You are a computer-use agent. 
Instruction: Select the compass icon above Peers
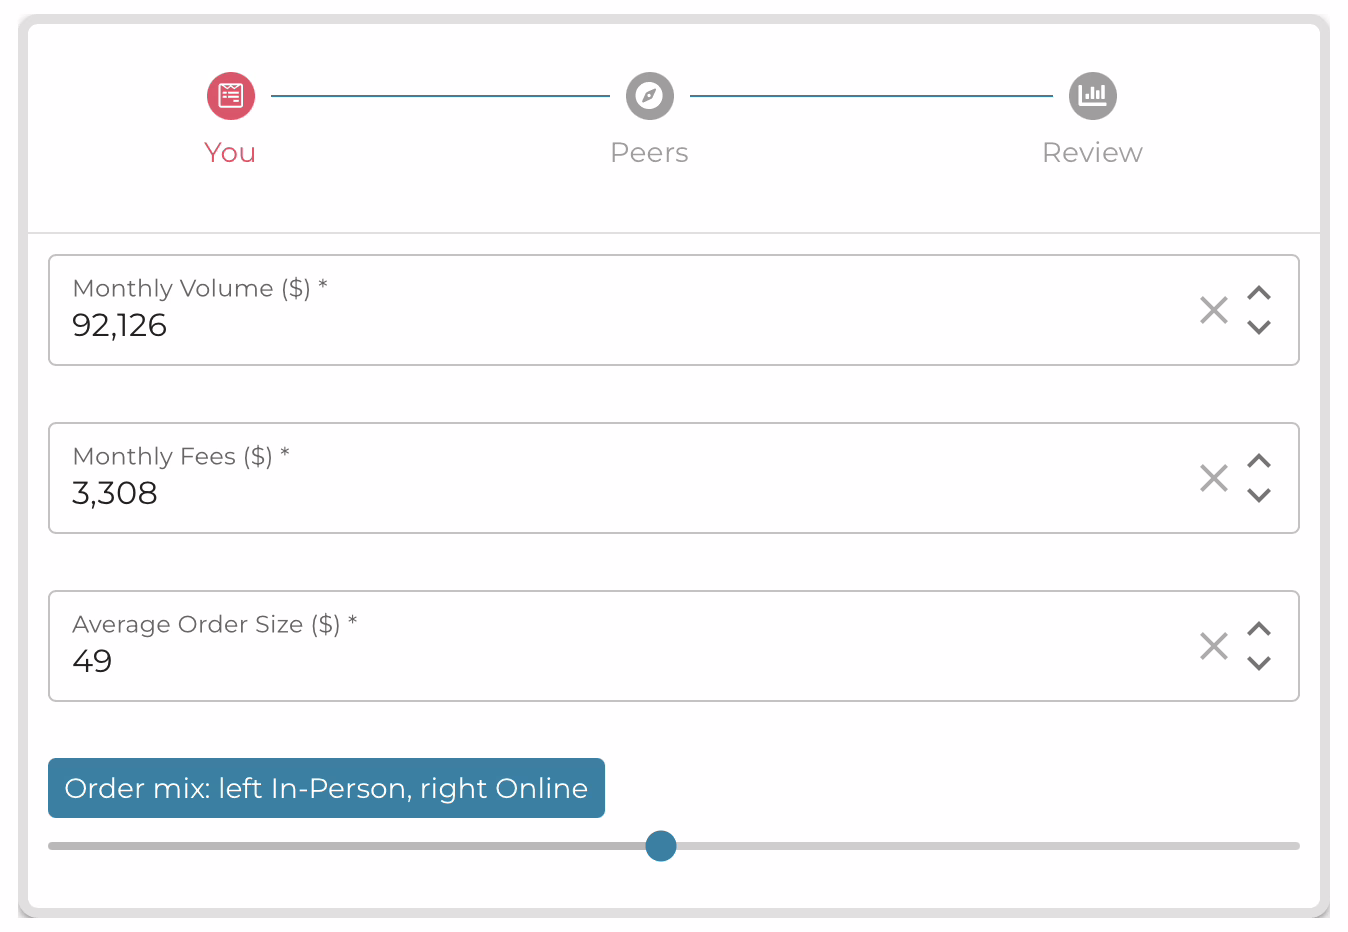point(649,96)
